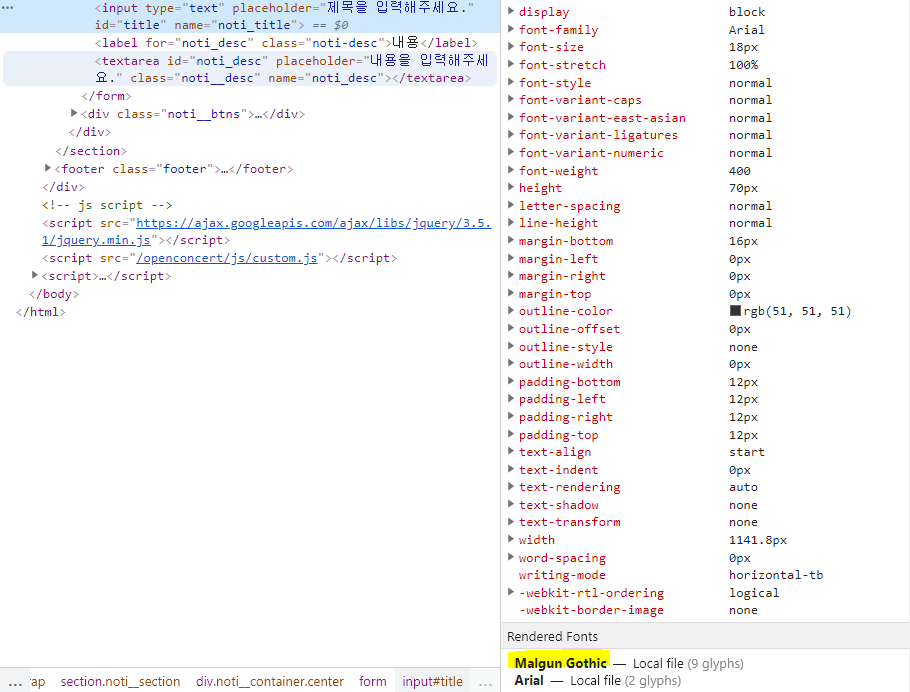Expand the font-family computed property

[511, 29]
